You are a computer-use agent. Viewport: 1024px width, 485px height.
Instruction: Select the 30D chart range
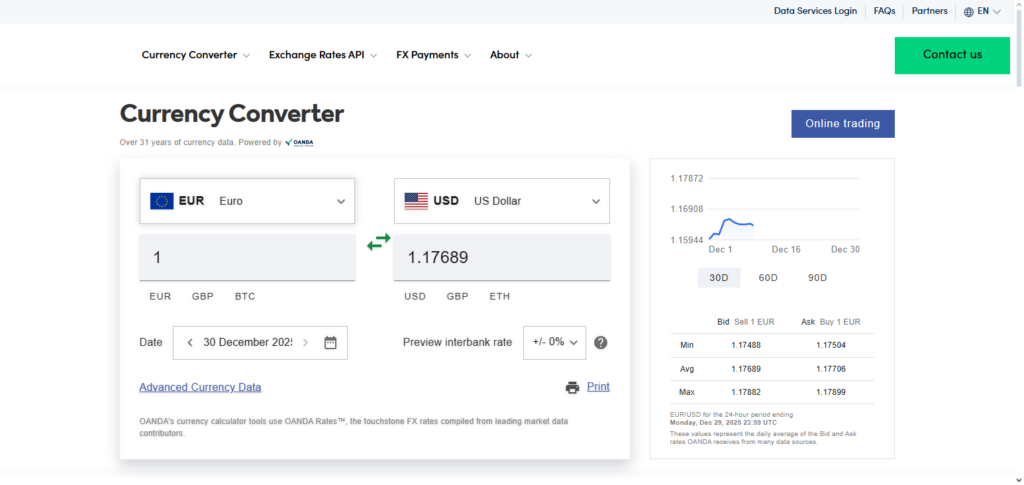click(718, 278)
